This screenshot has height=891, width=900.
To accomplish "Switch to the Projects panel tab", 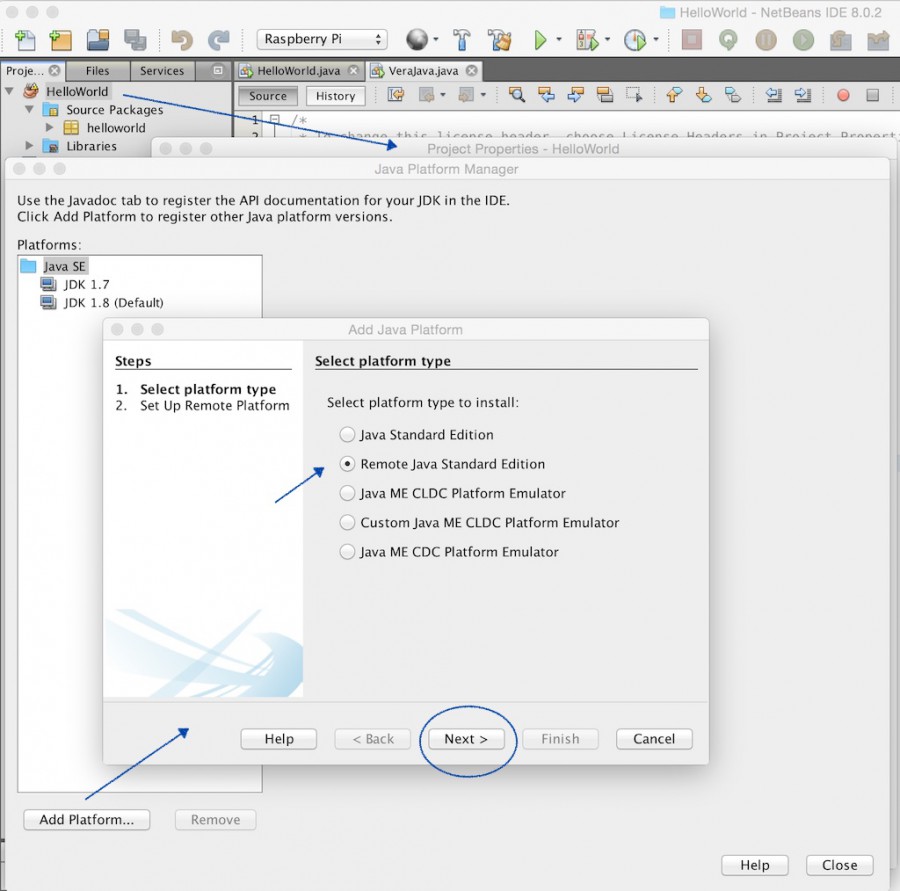I will tap(25, 71).
